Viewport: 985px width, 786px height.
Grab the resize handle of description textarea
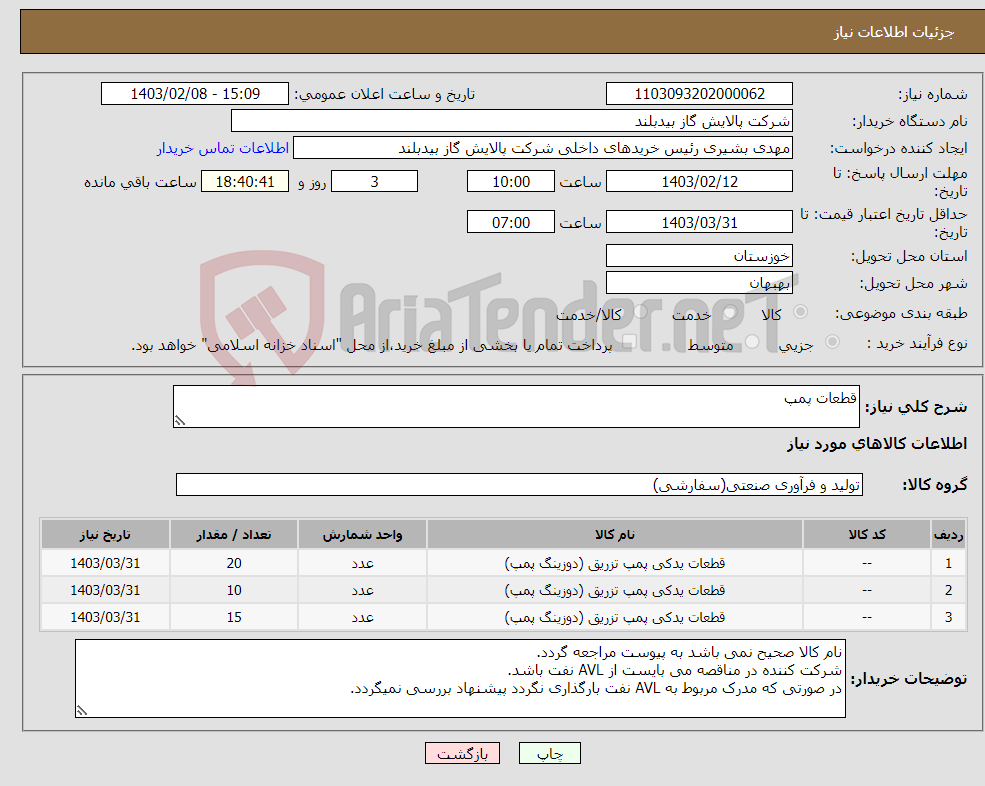[x=180, y=421]
